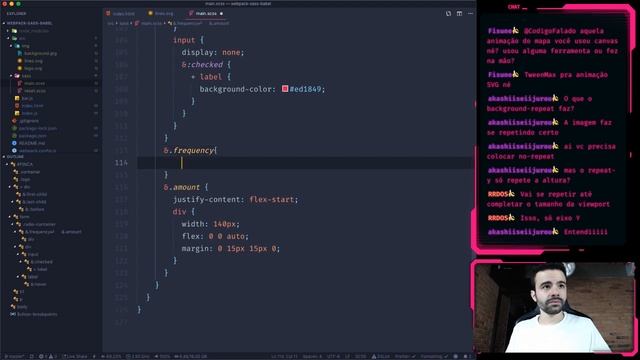Collapse .radio-container in the outline
640x360 pixels.
tap(13, 224)
